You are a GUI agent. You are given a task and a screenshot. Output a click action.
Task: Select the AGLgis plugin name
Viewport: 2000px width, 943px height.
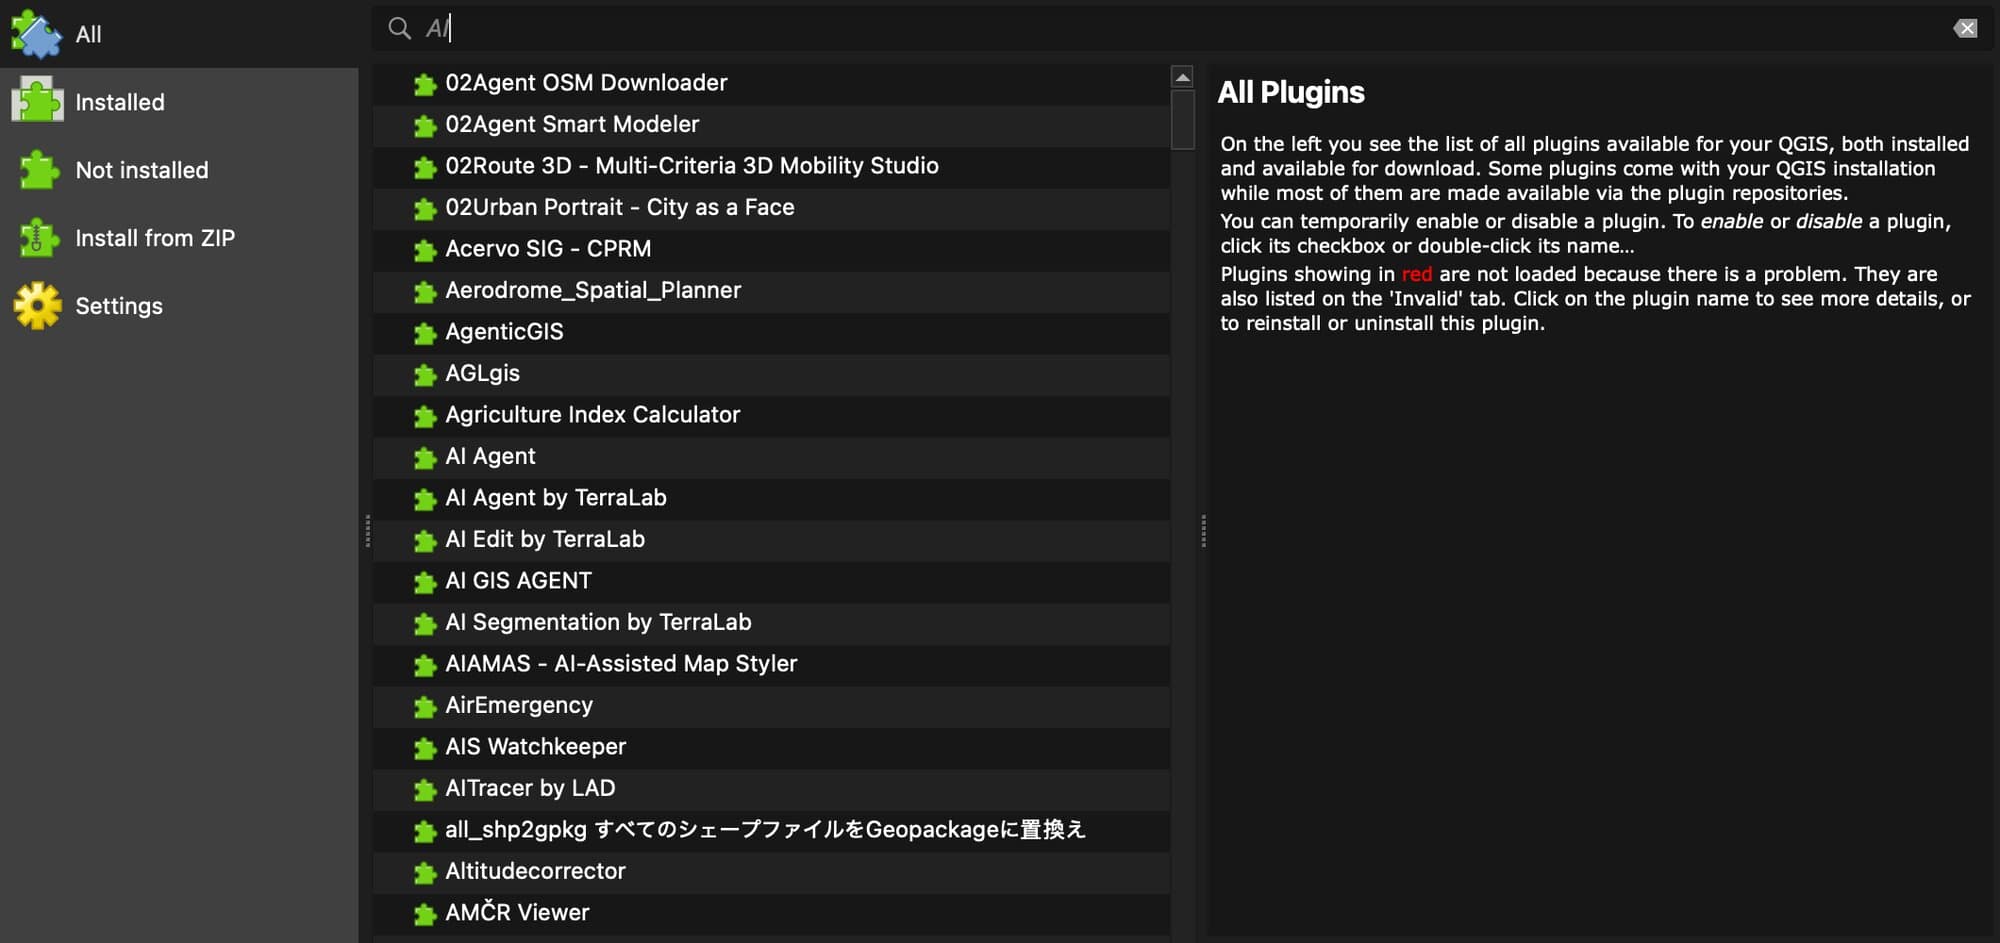pyautogui.click(x=482, y=373)
